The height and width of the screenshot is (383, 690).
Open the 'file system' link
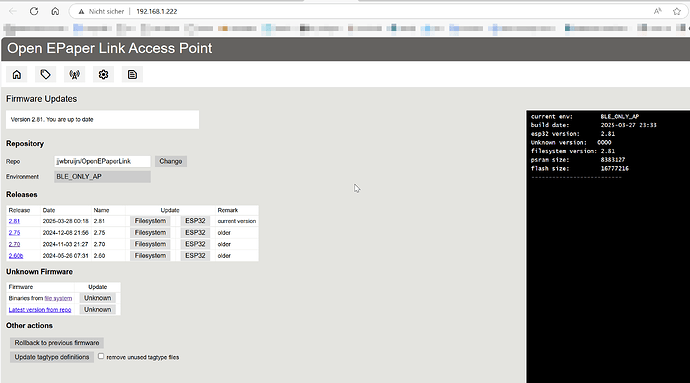click(58, 298)
